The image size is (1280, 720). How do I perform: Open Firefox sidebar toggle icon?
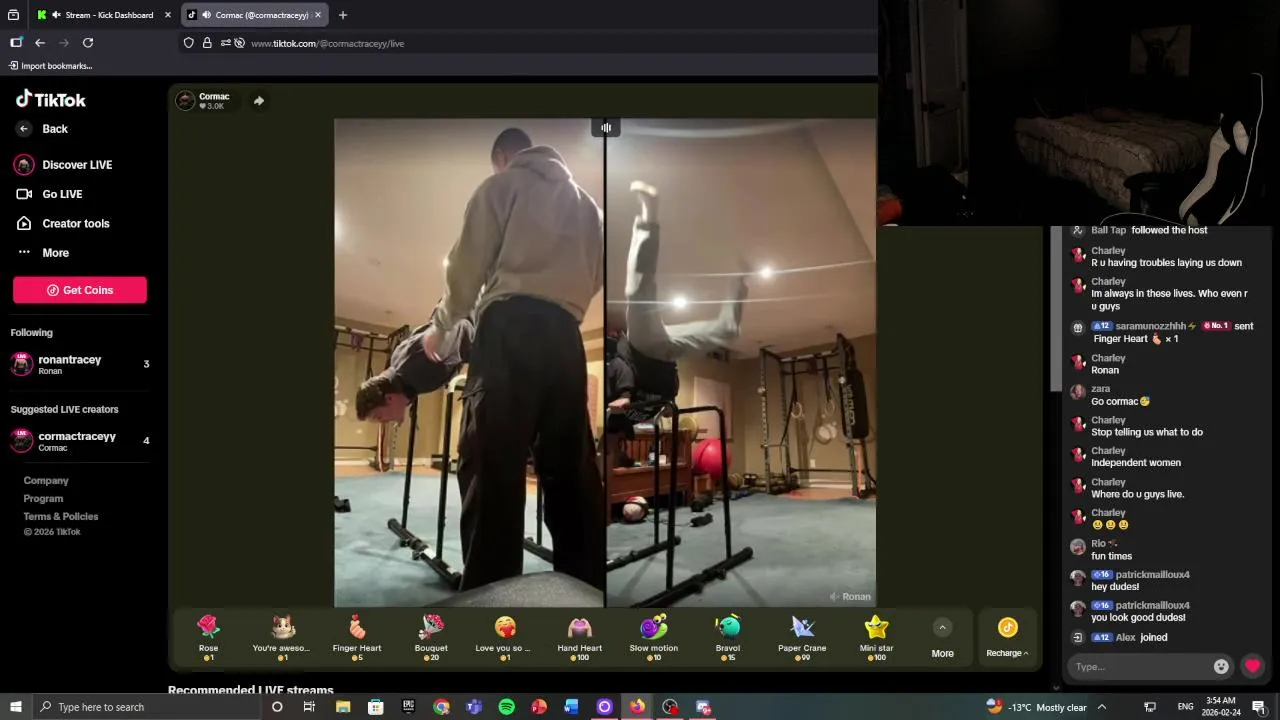[x=16, y=43]
